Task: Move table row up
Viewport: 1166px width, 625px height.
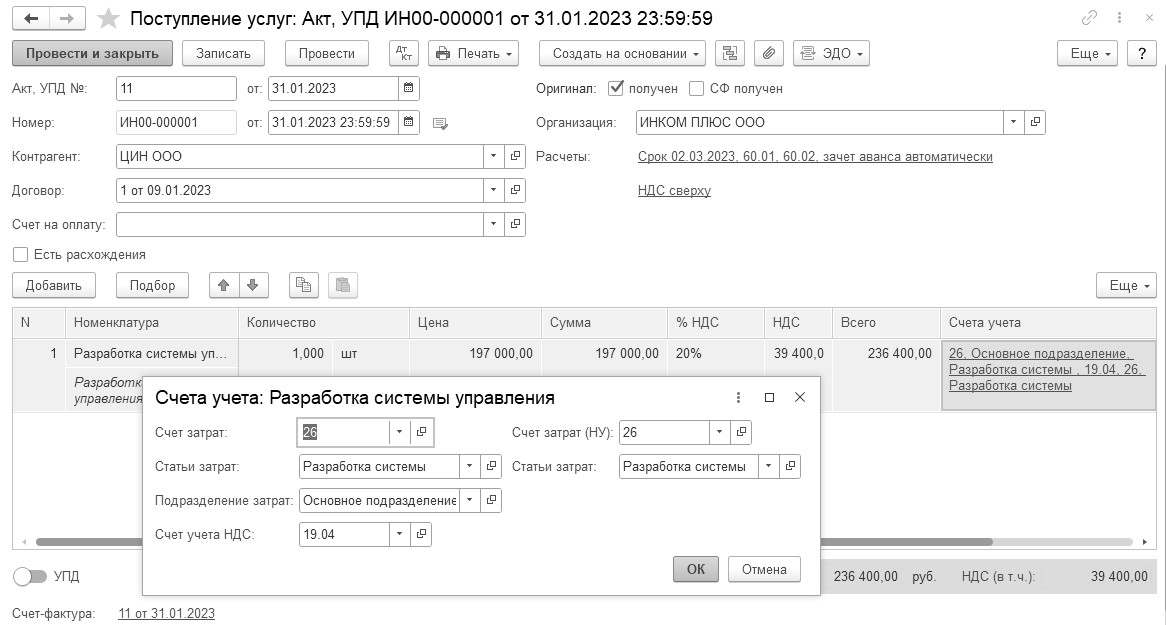Action: [224, 285]
